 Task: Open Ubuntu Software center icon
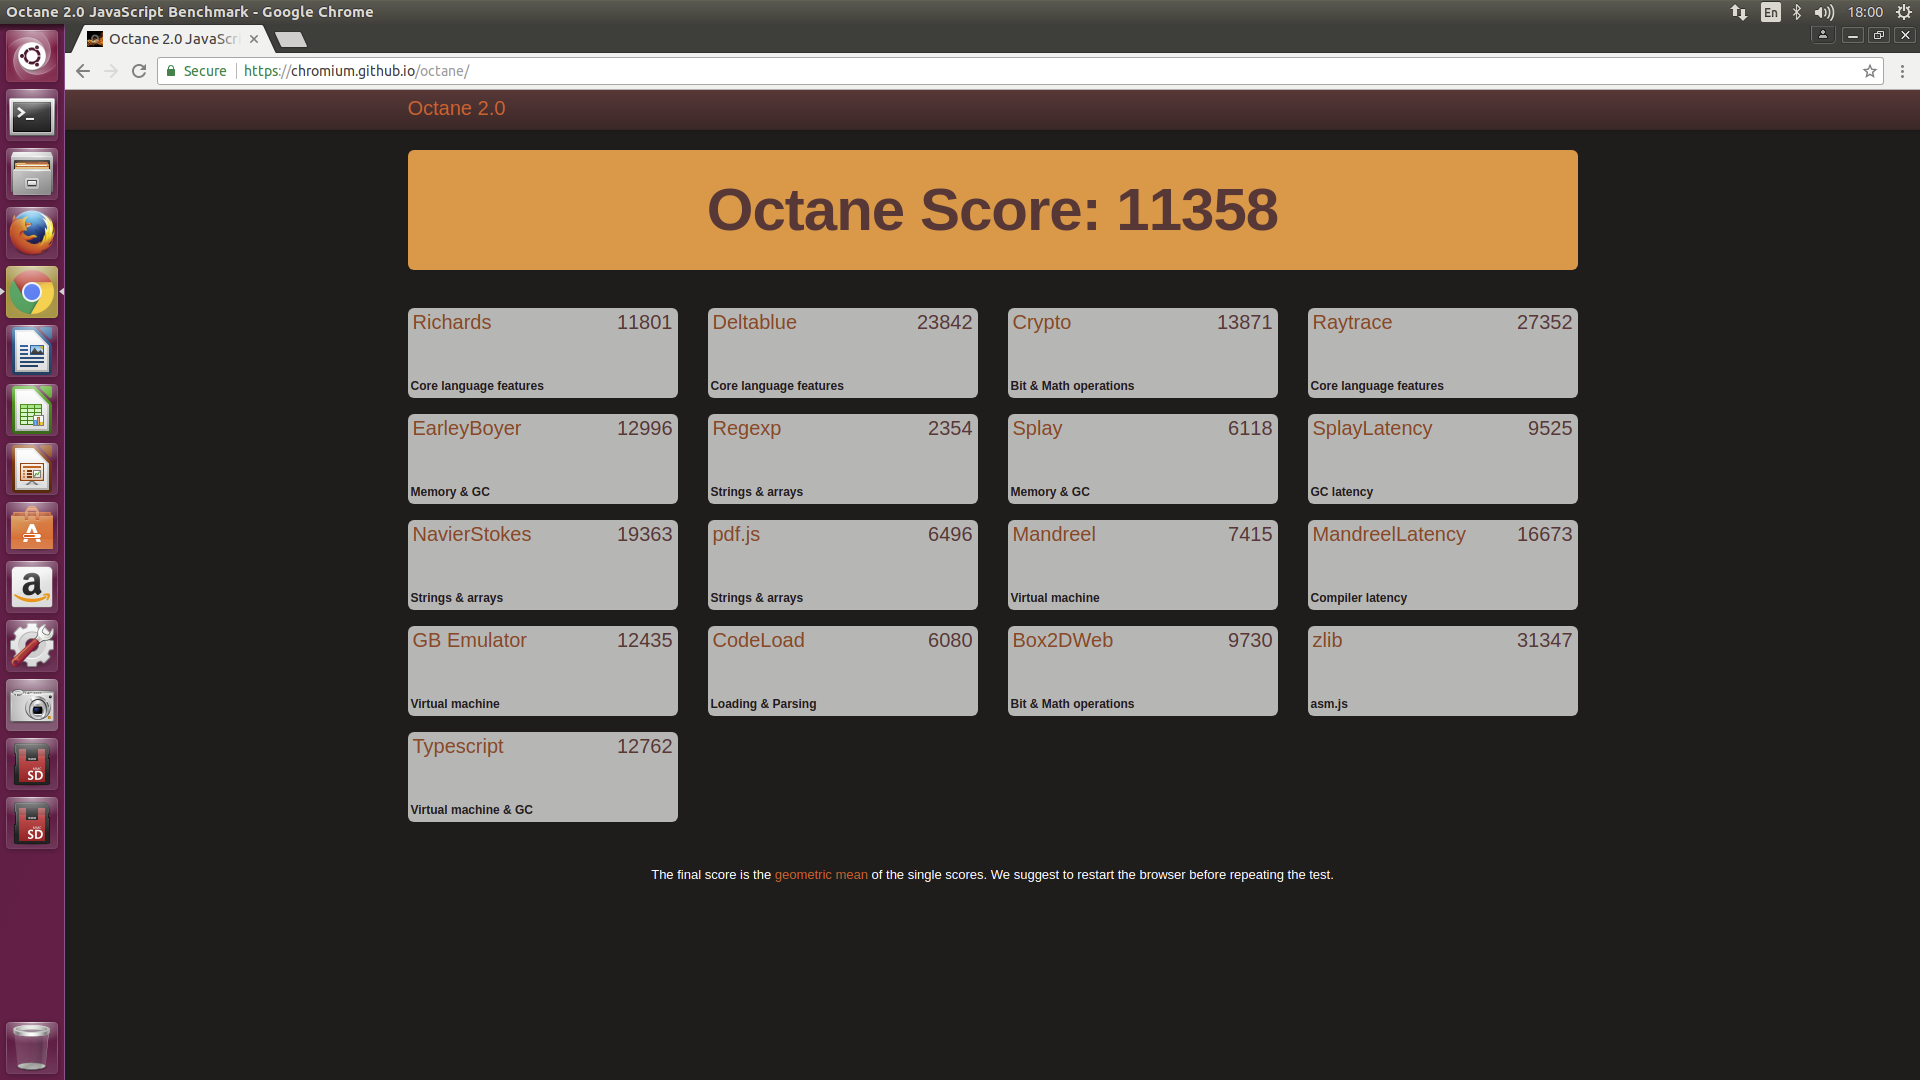click(32, 529)
